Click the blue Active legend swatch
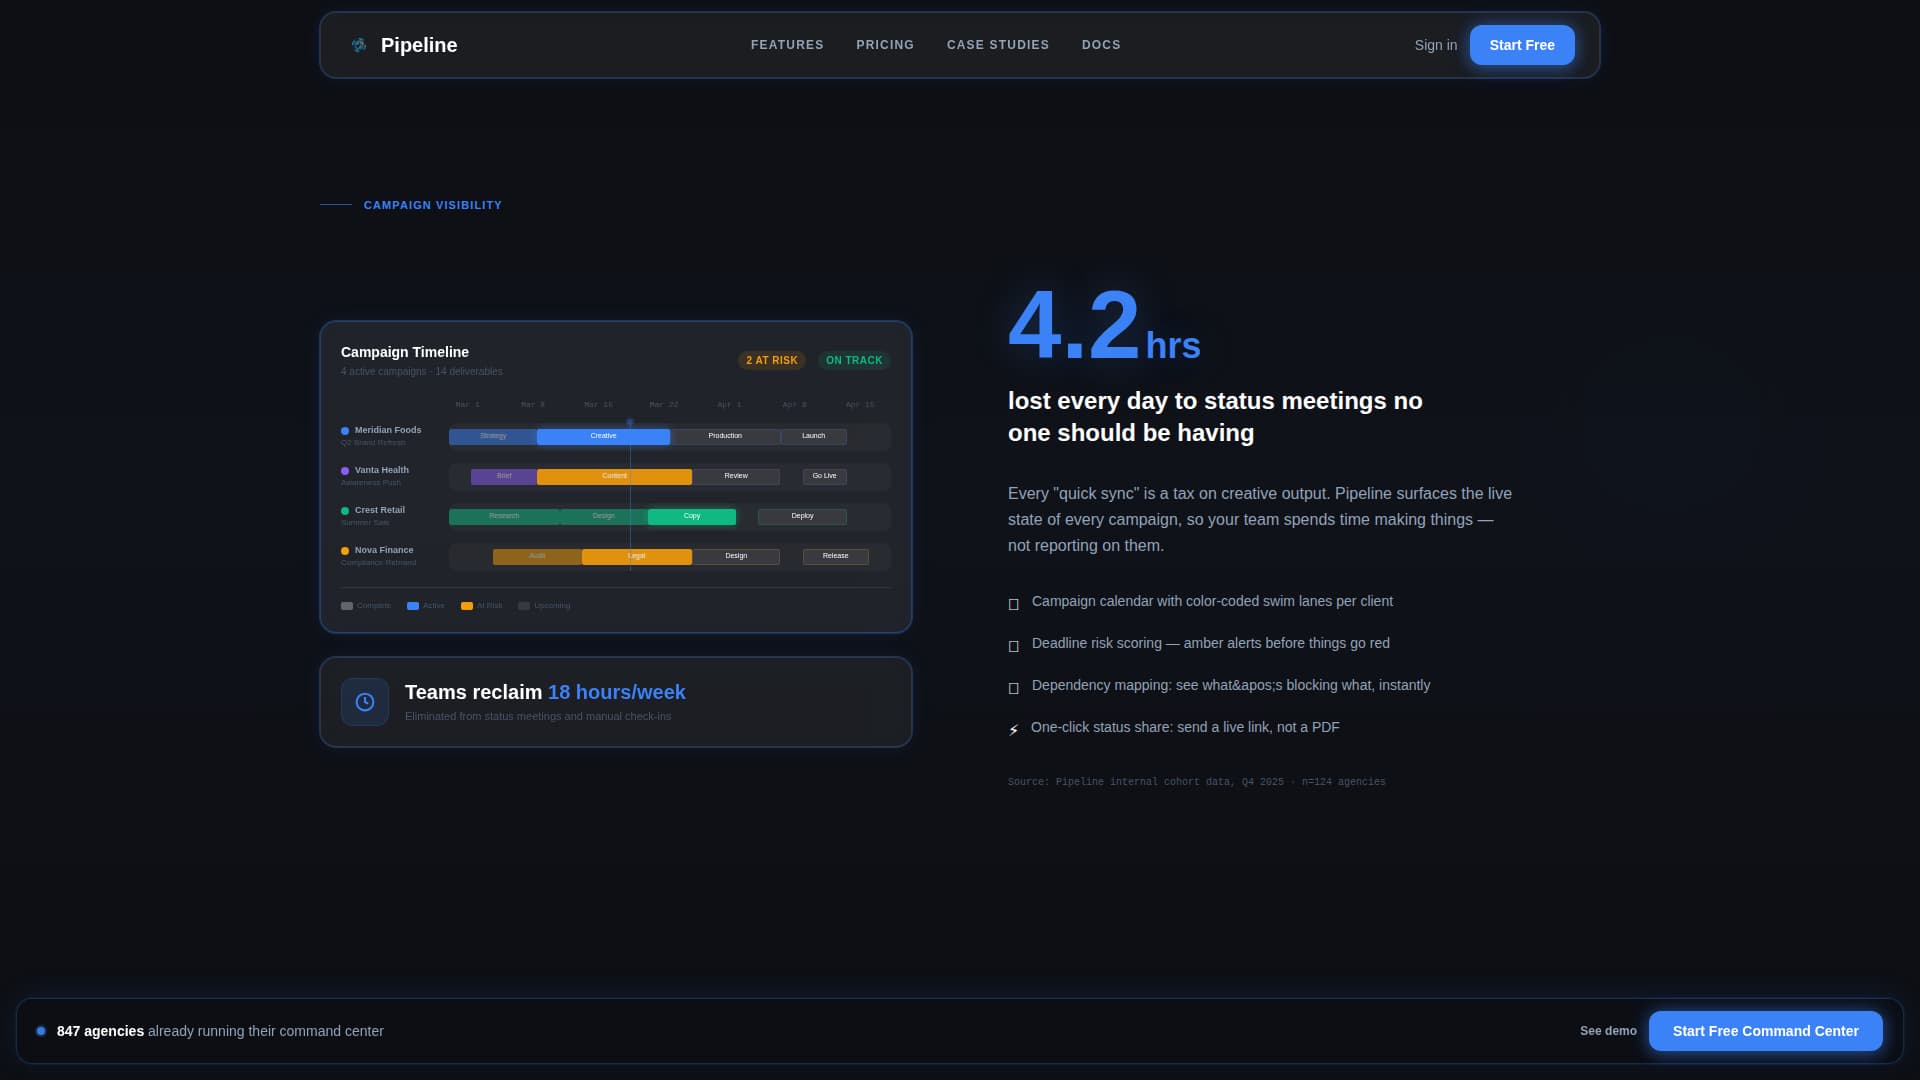The width and height of the screenshot is (1920, 1080). pyautogui.click(x=413, y=606)
